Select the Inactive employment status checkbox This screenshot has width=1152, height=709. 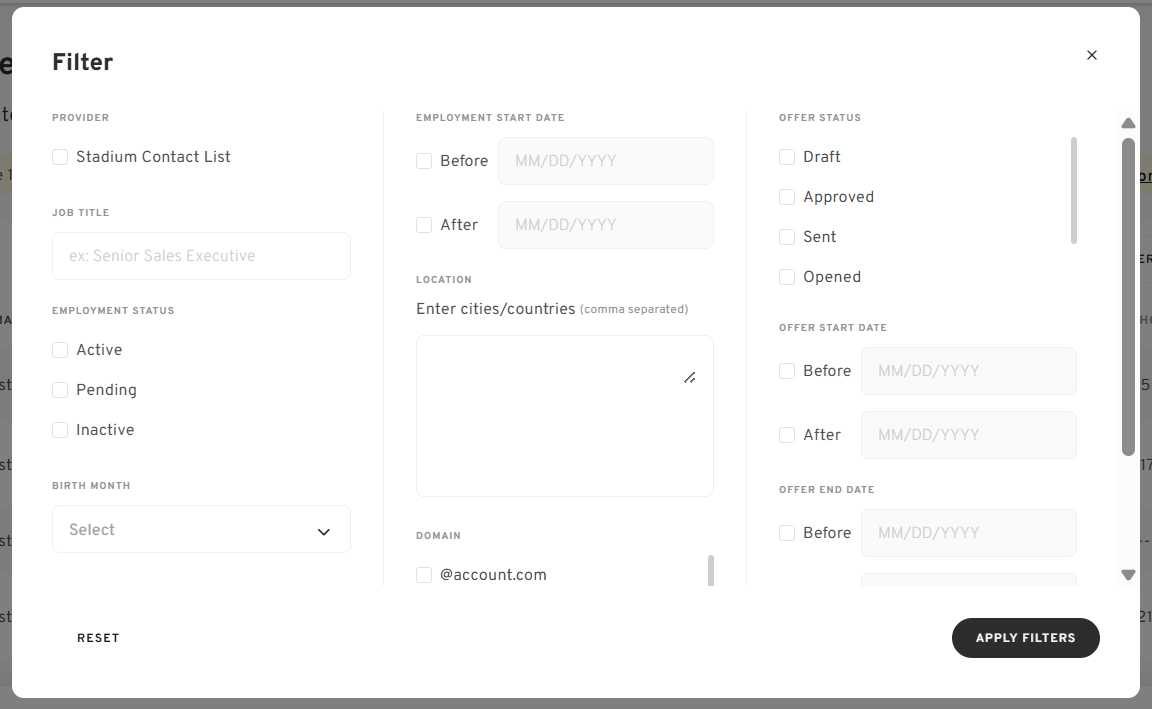point(60,430)
